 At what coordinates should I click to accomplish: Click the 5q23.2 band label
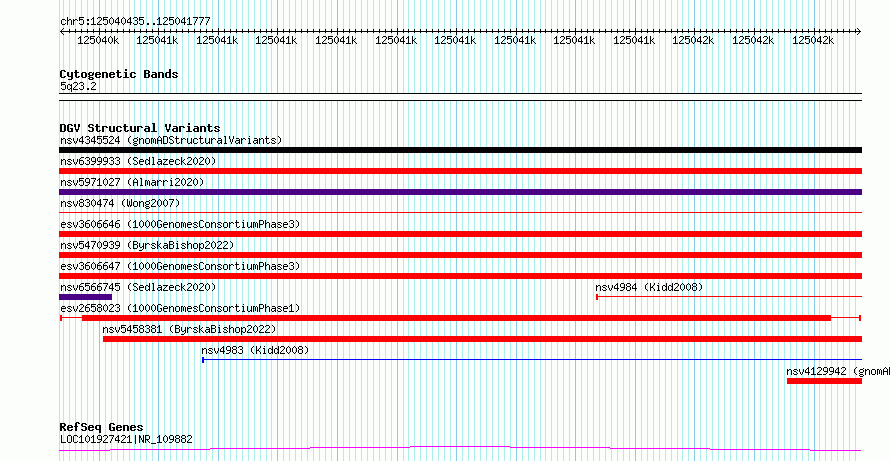[x=78, y=86]
